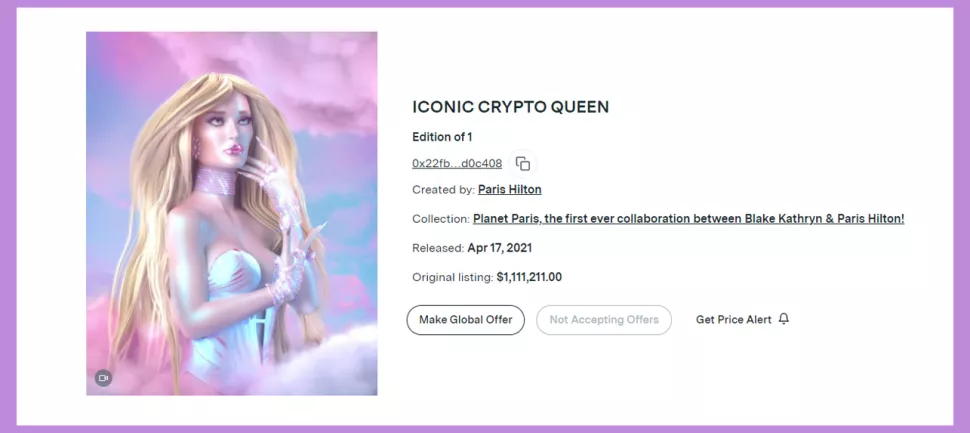Copy the contract address with the copy icon

tap(523, 164)
